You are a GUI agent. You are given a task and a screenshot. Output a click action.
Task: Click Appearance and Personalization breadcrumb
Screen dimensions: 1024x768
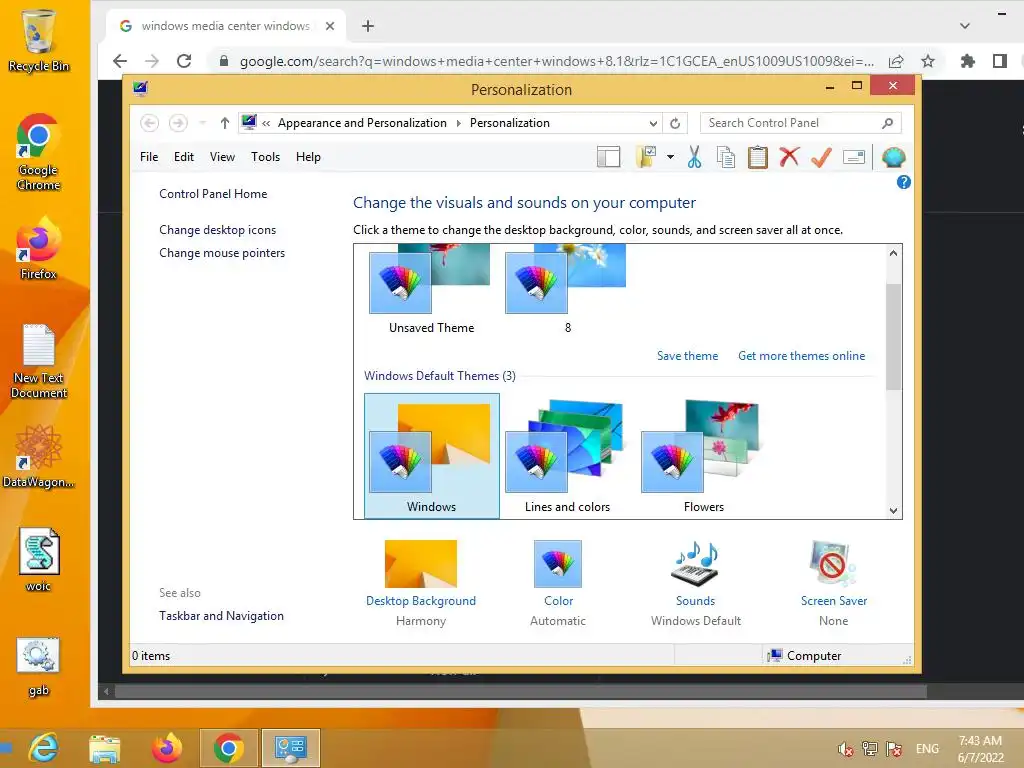(x=362, y=123)
